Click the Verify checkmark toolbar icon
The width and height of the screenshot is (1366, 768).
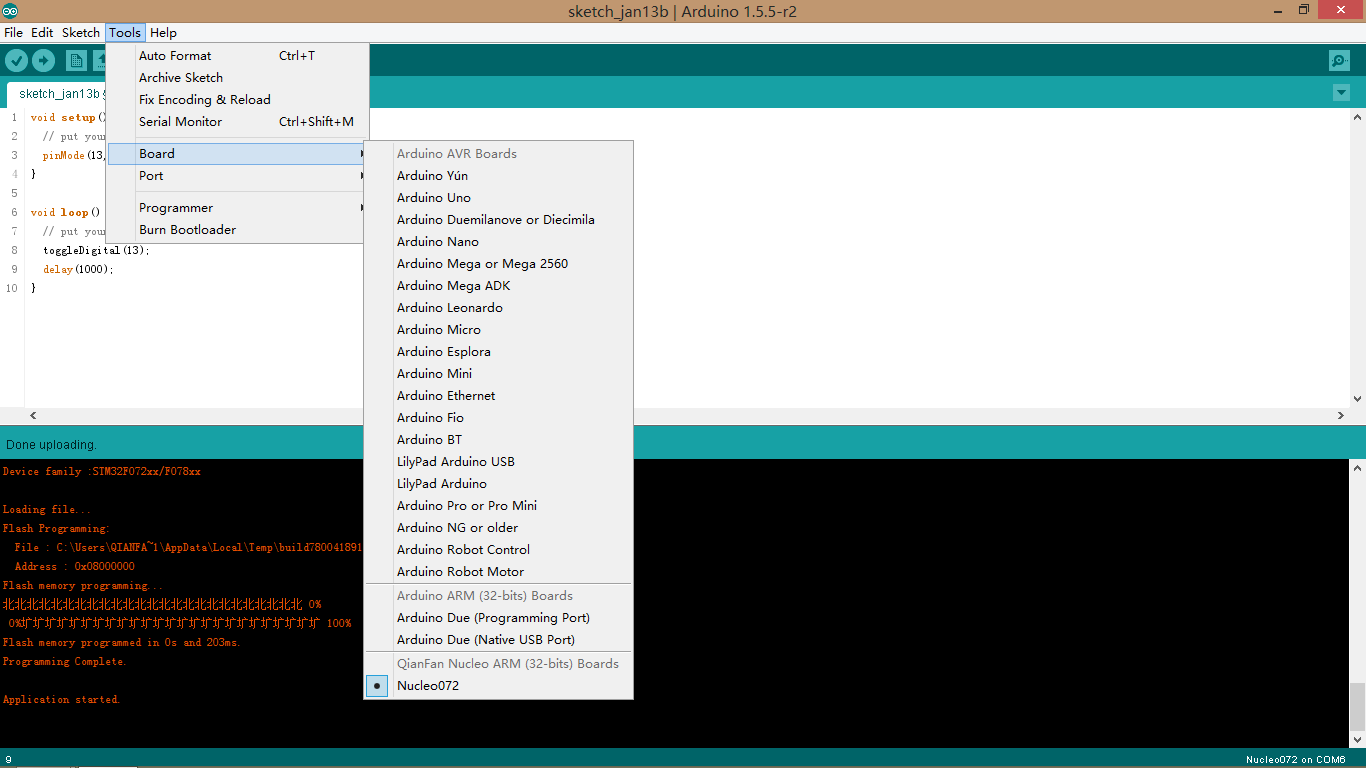pos(16,61)
